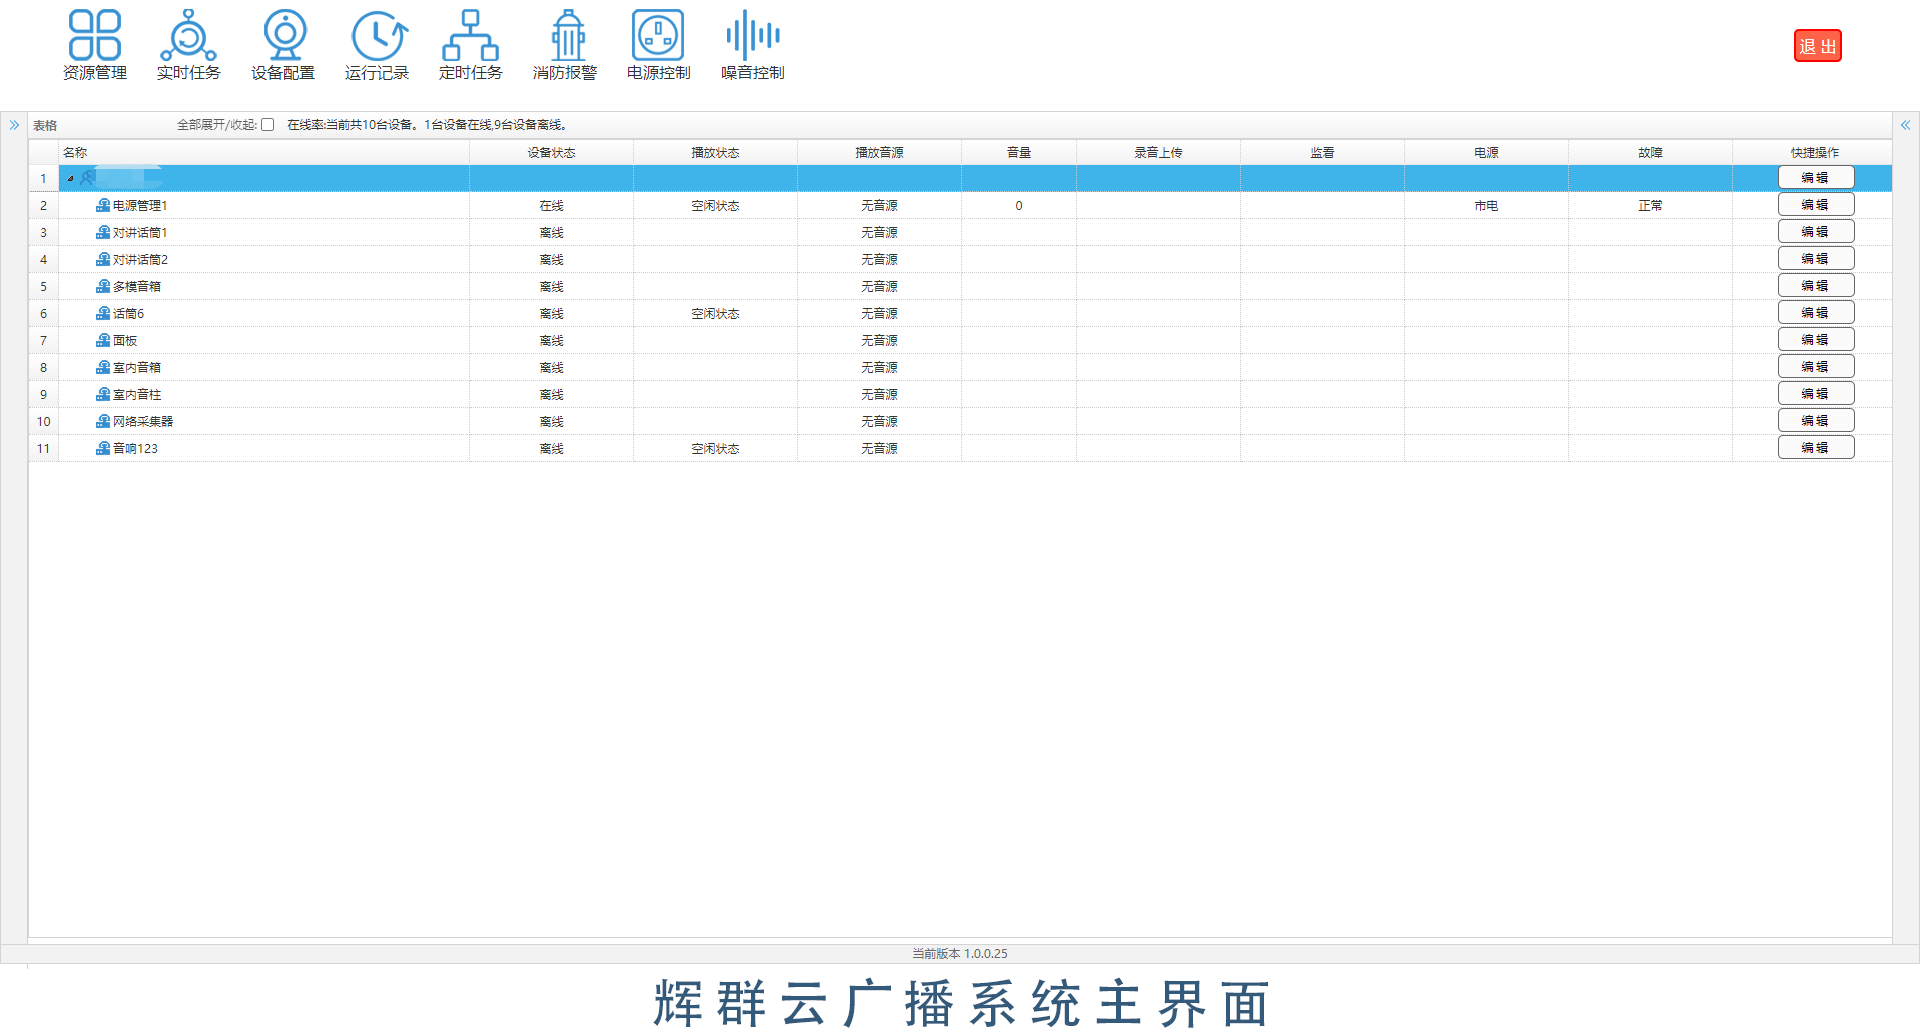Open the 电源控制 power control

(x=657, y=44)
